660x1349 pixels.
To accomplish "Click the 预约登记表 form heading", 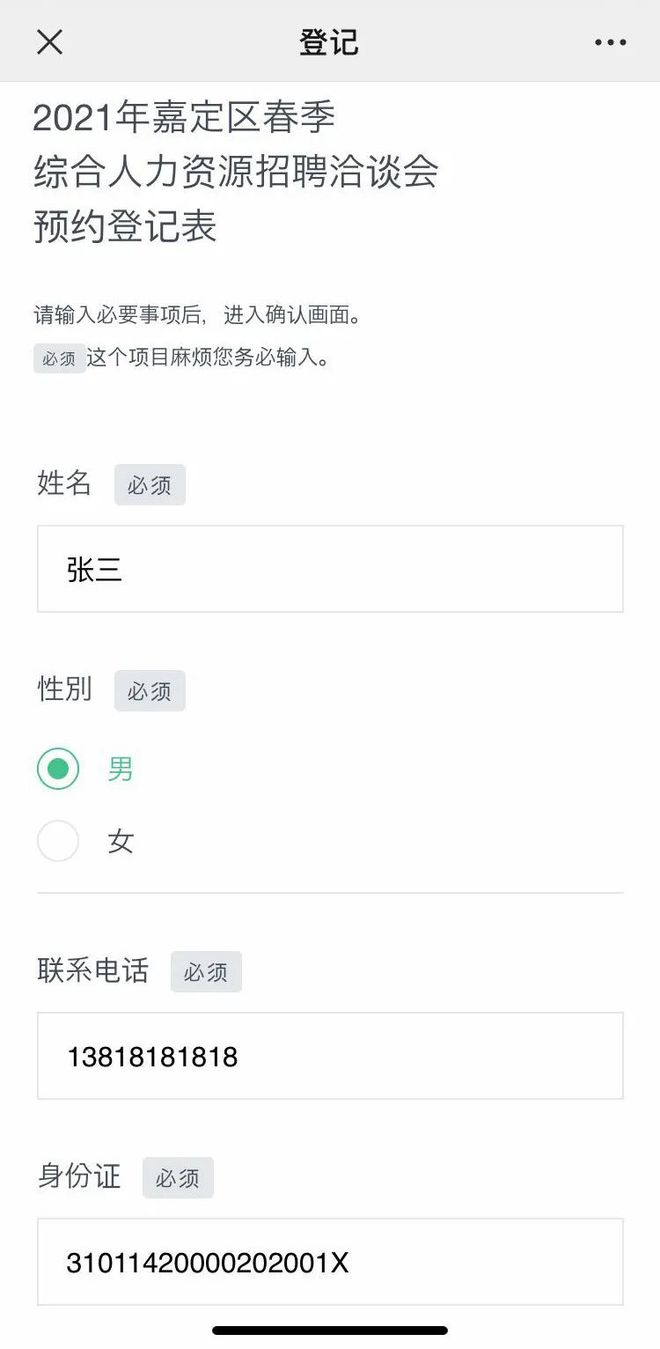I will click(x=125, y=227).
